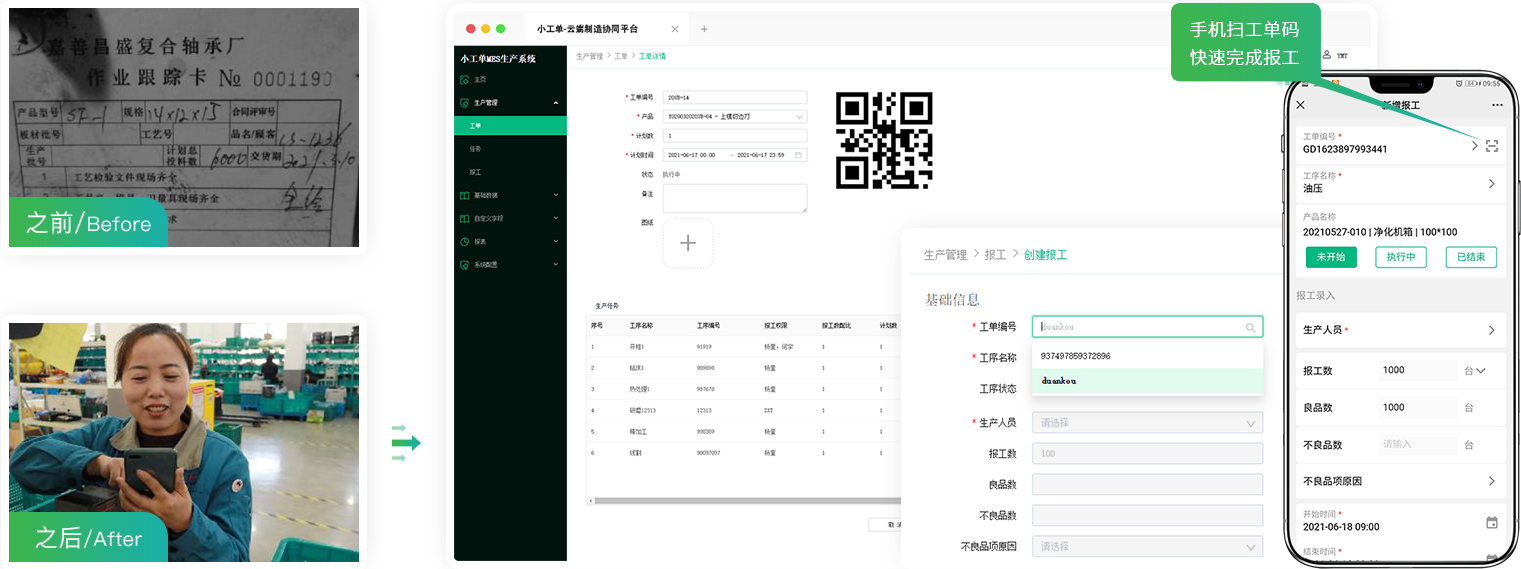Image resolution: width=1521 pixels, height=569 pixels.
Task: Click the 备注 remarks text area
Action: (x=734, y=198)
